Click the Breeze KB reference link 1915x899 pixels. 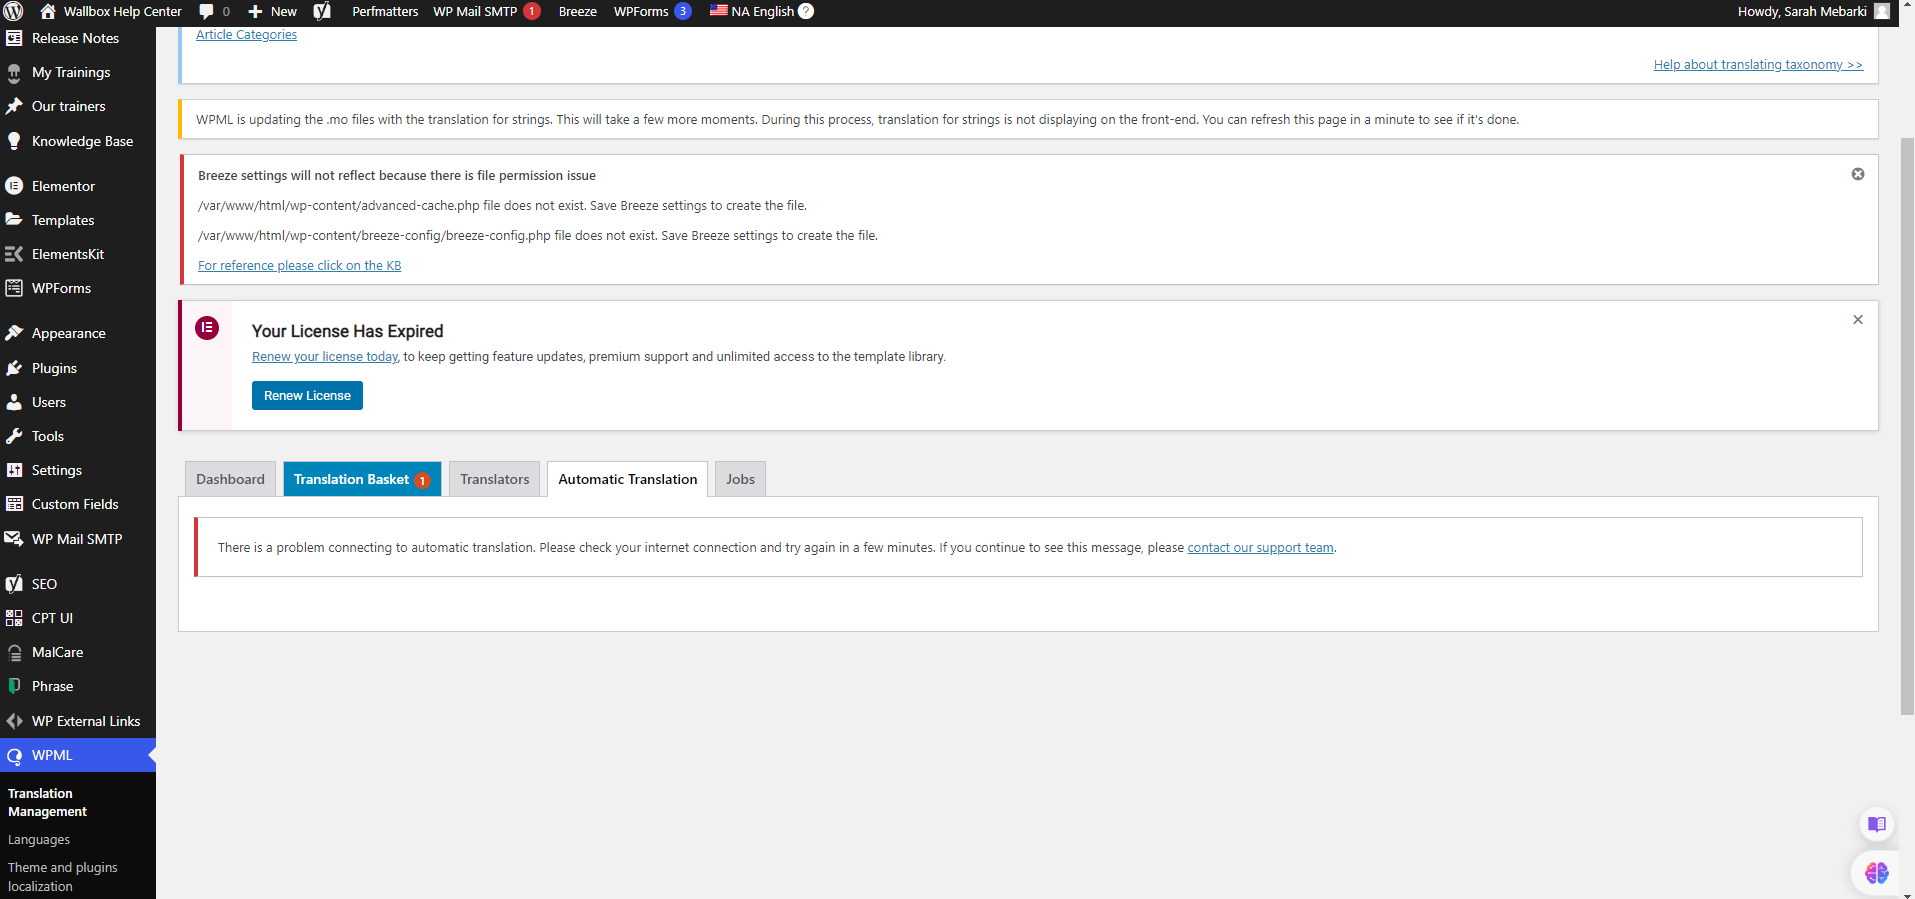coord(299,266)
